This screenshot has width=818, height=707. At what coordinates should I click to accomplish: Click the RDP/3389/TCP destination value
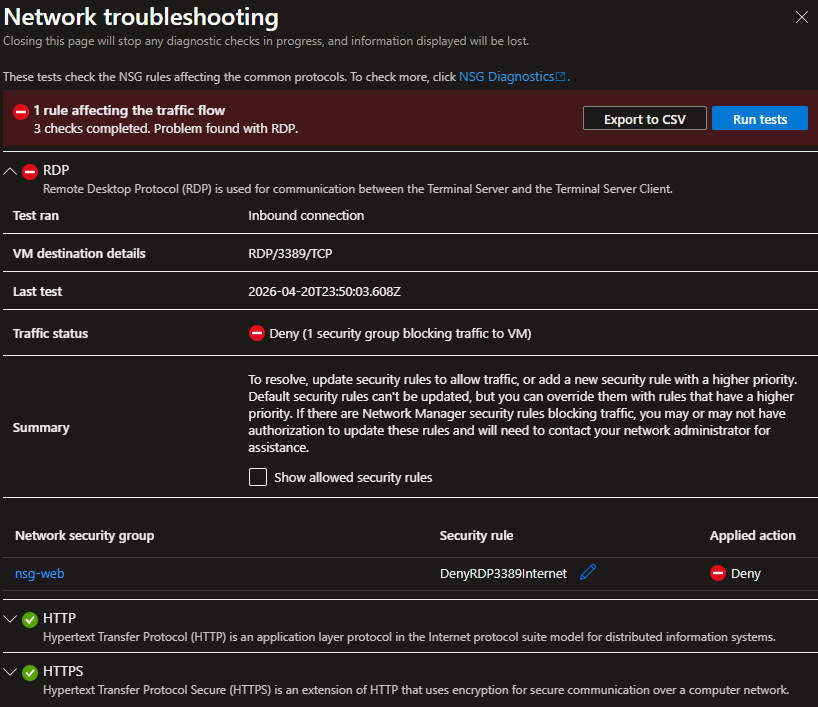click(x=290, y=254)
